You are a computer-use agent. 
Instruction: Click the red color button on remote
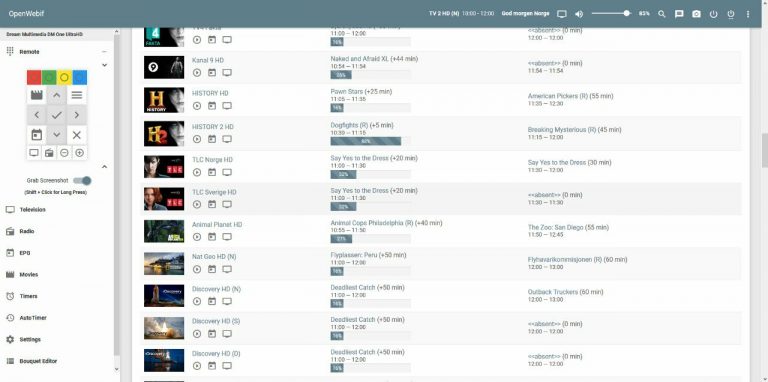(x=34, y=77)
